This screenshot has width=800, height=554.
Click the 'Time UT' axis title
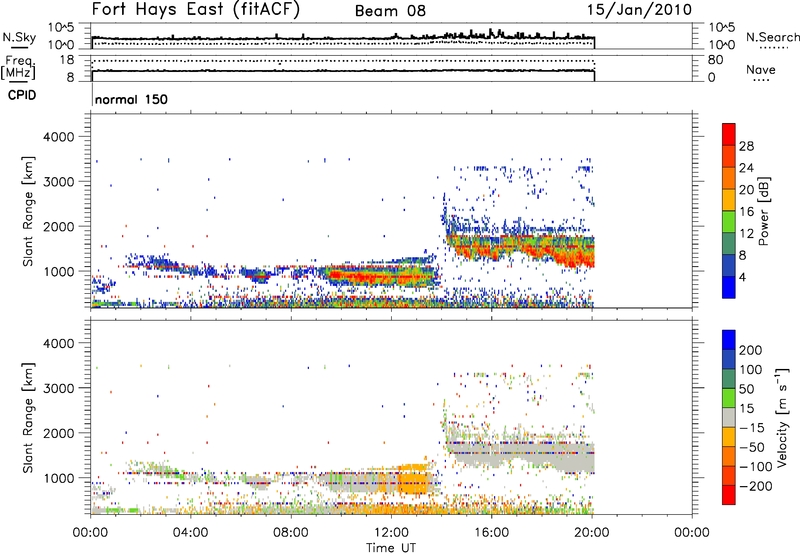(x=391, y=548)
